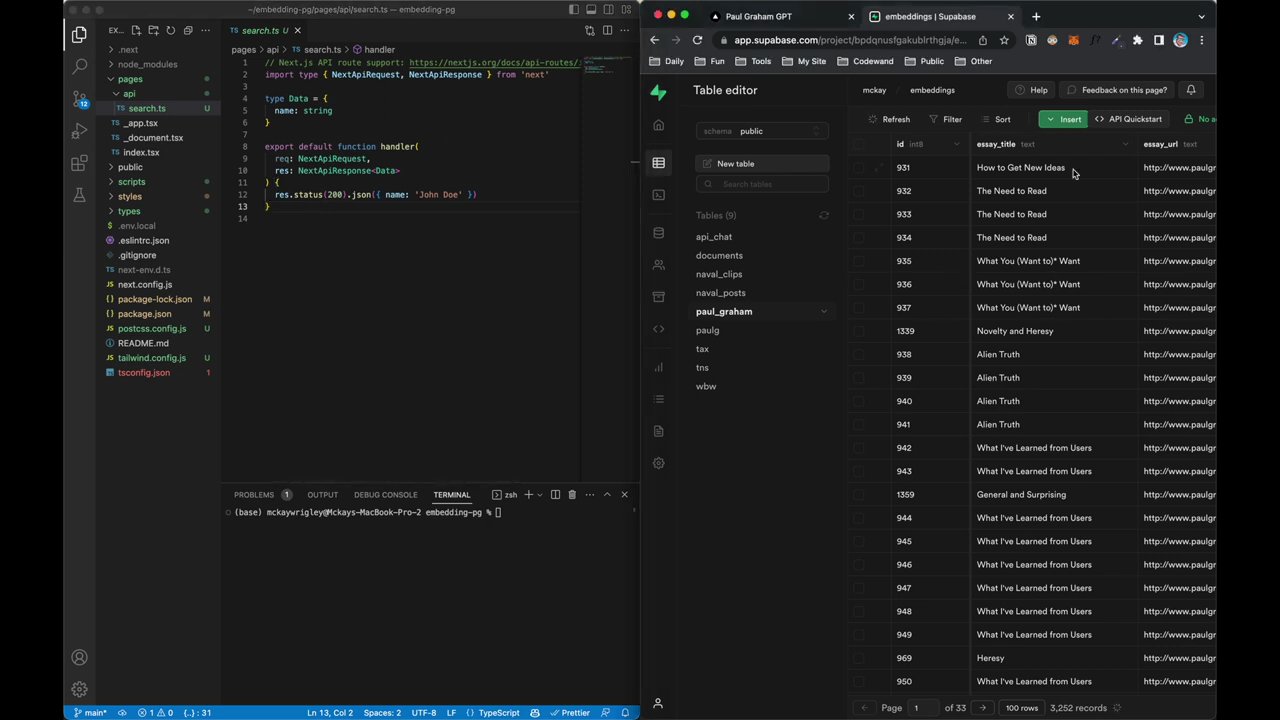Toggle the VS Code primary sidebar layout

[574, 10]
